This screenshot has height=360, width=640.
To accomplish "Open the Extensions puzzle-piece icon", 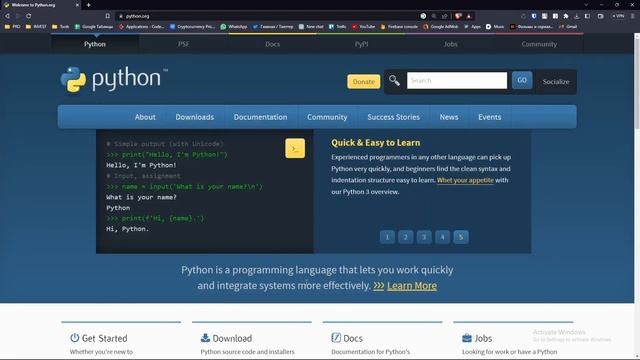I will (566, 16).
